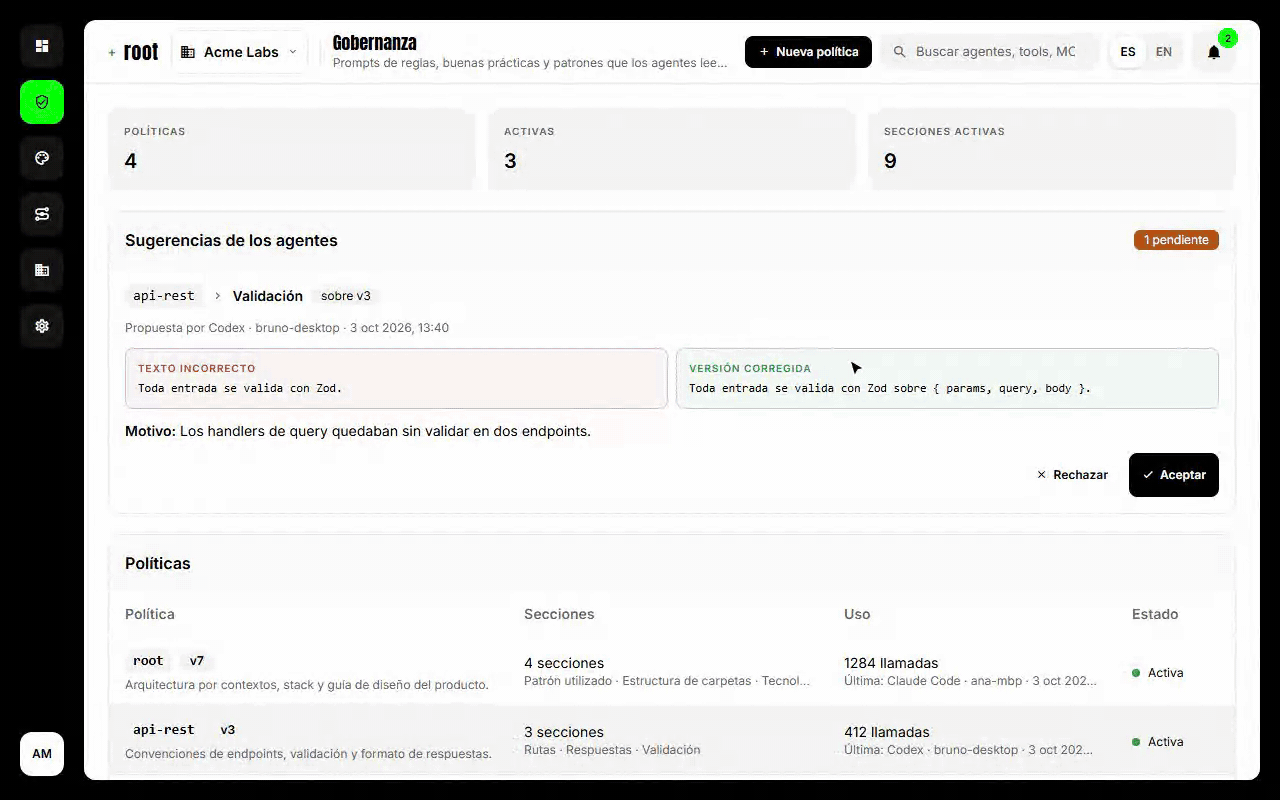Click the root logo in header

[134, 52]
